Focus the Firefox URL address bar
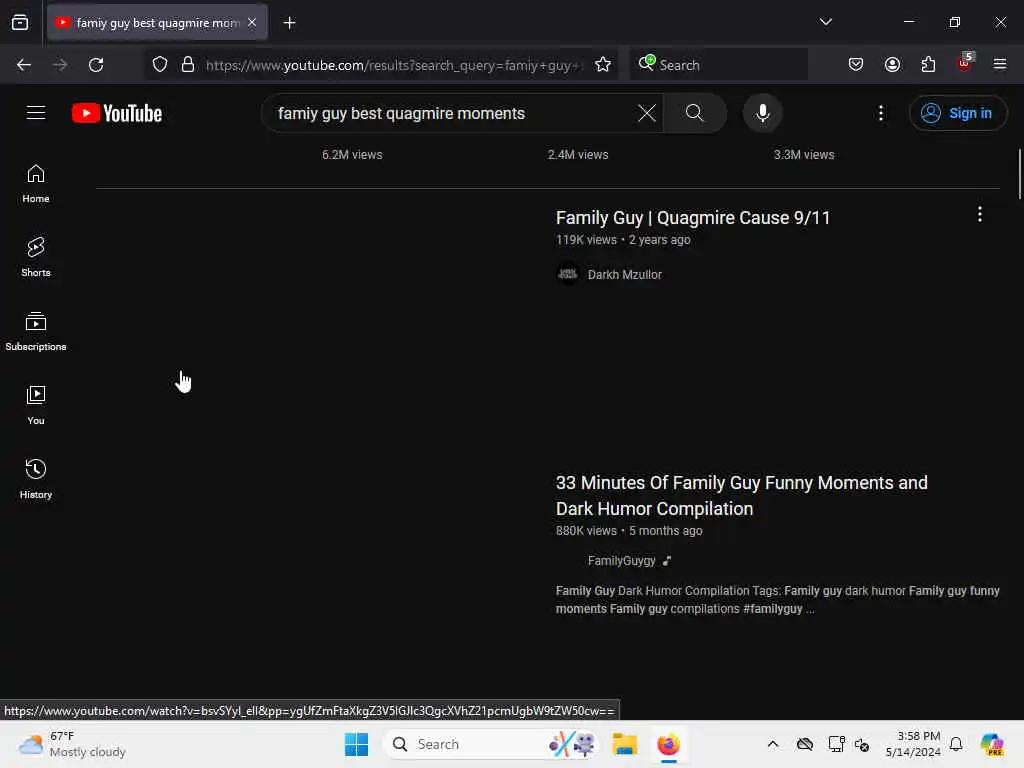 392,65
